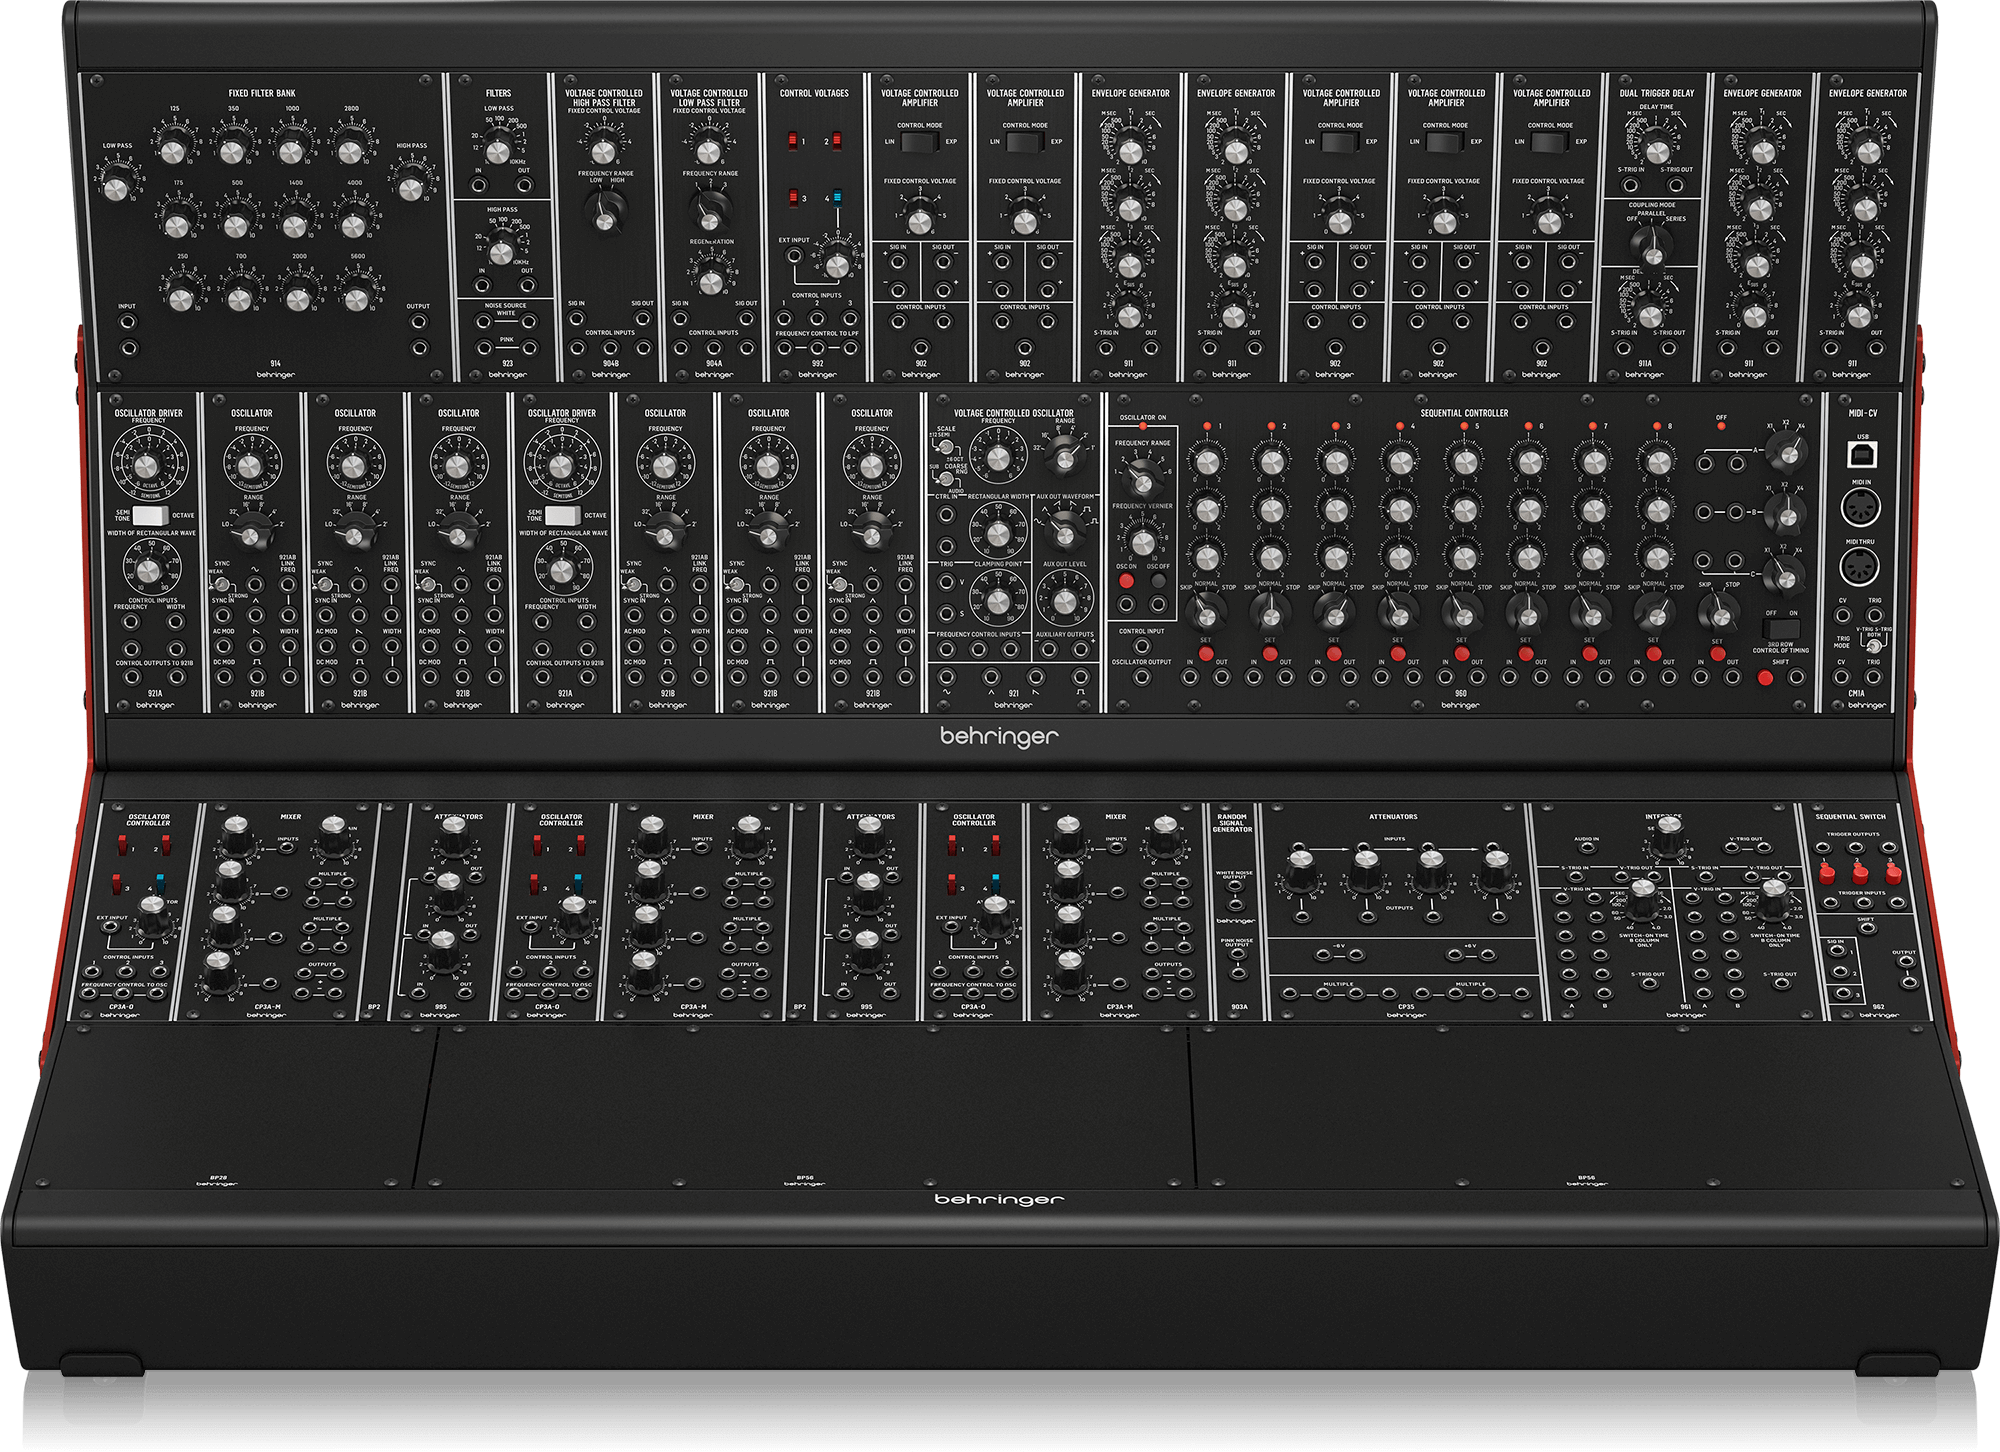Toggle blue switch 4 on Control Voltages module
This screenshot has width=2000, height=1452.
[x=837, y=197]
